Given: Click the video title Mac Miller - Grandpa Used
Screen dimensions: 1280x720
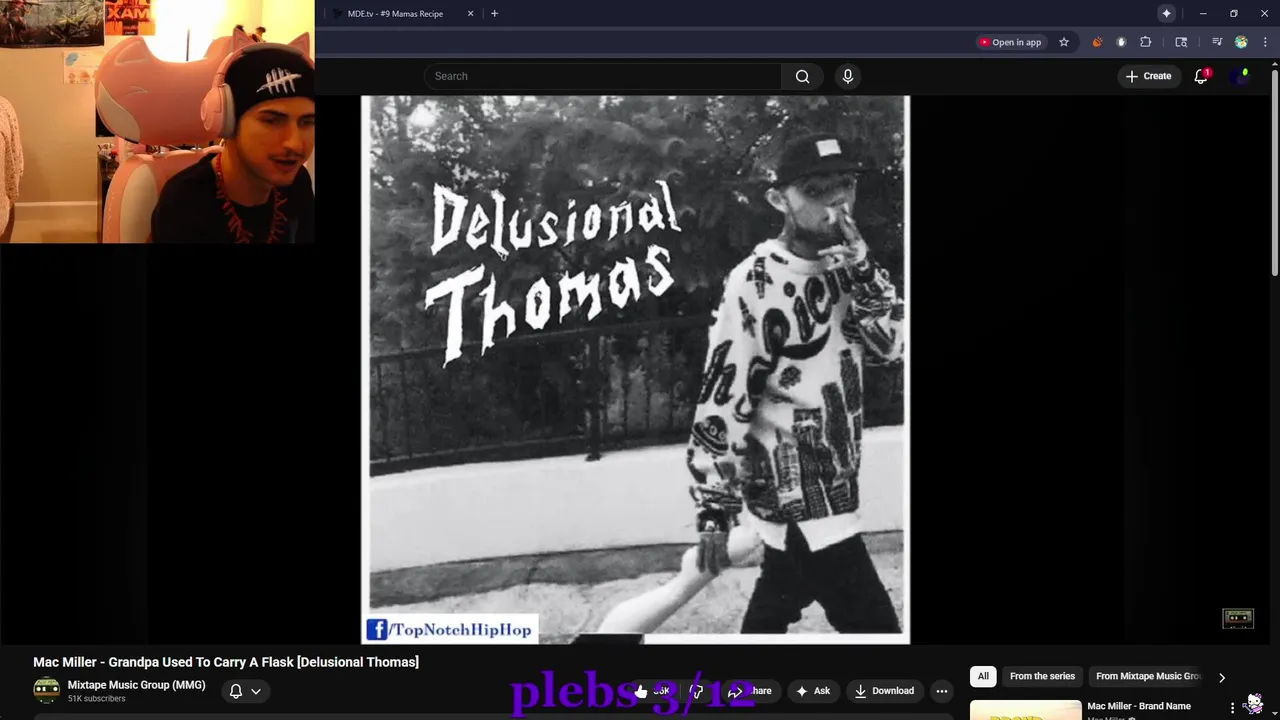Looking at the screenshot, I should [226, 662].
